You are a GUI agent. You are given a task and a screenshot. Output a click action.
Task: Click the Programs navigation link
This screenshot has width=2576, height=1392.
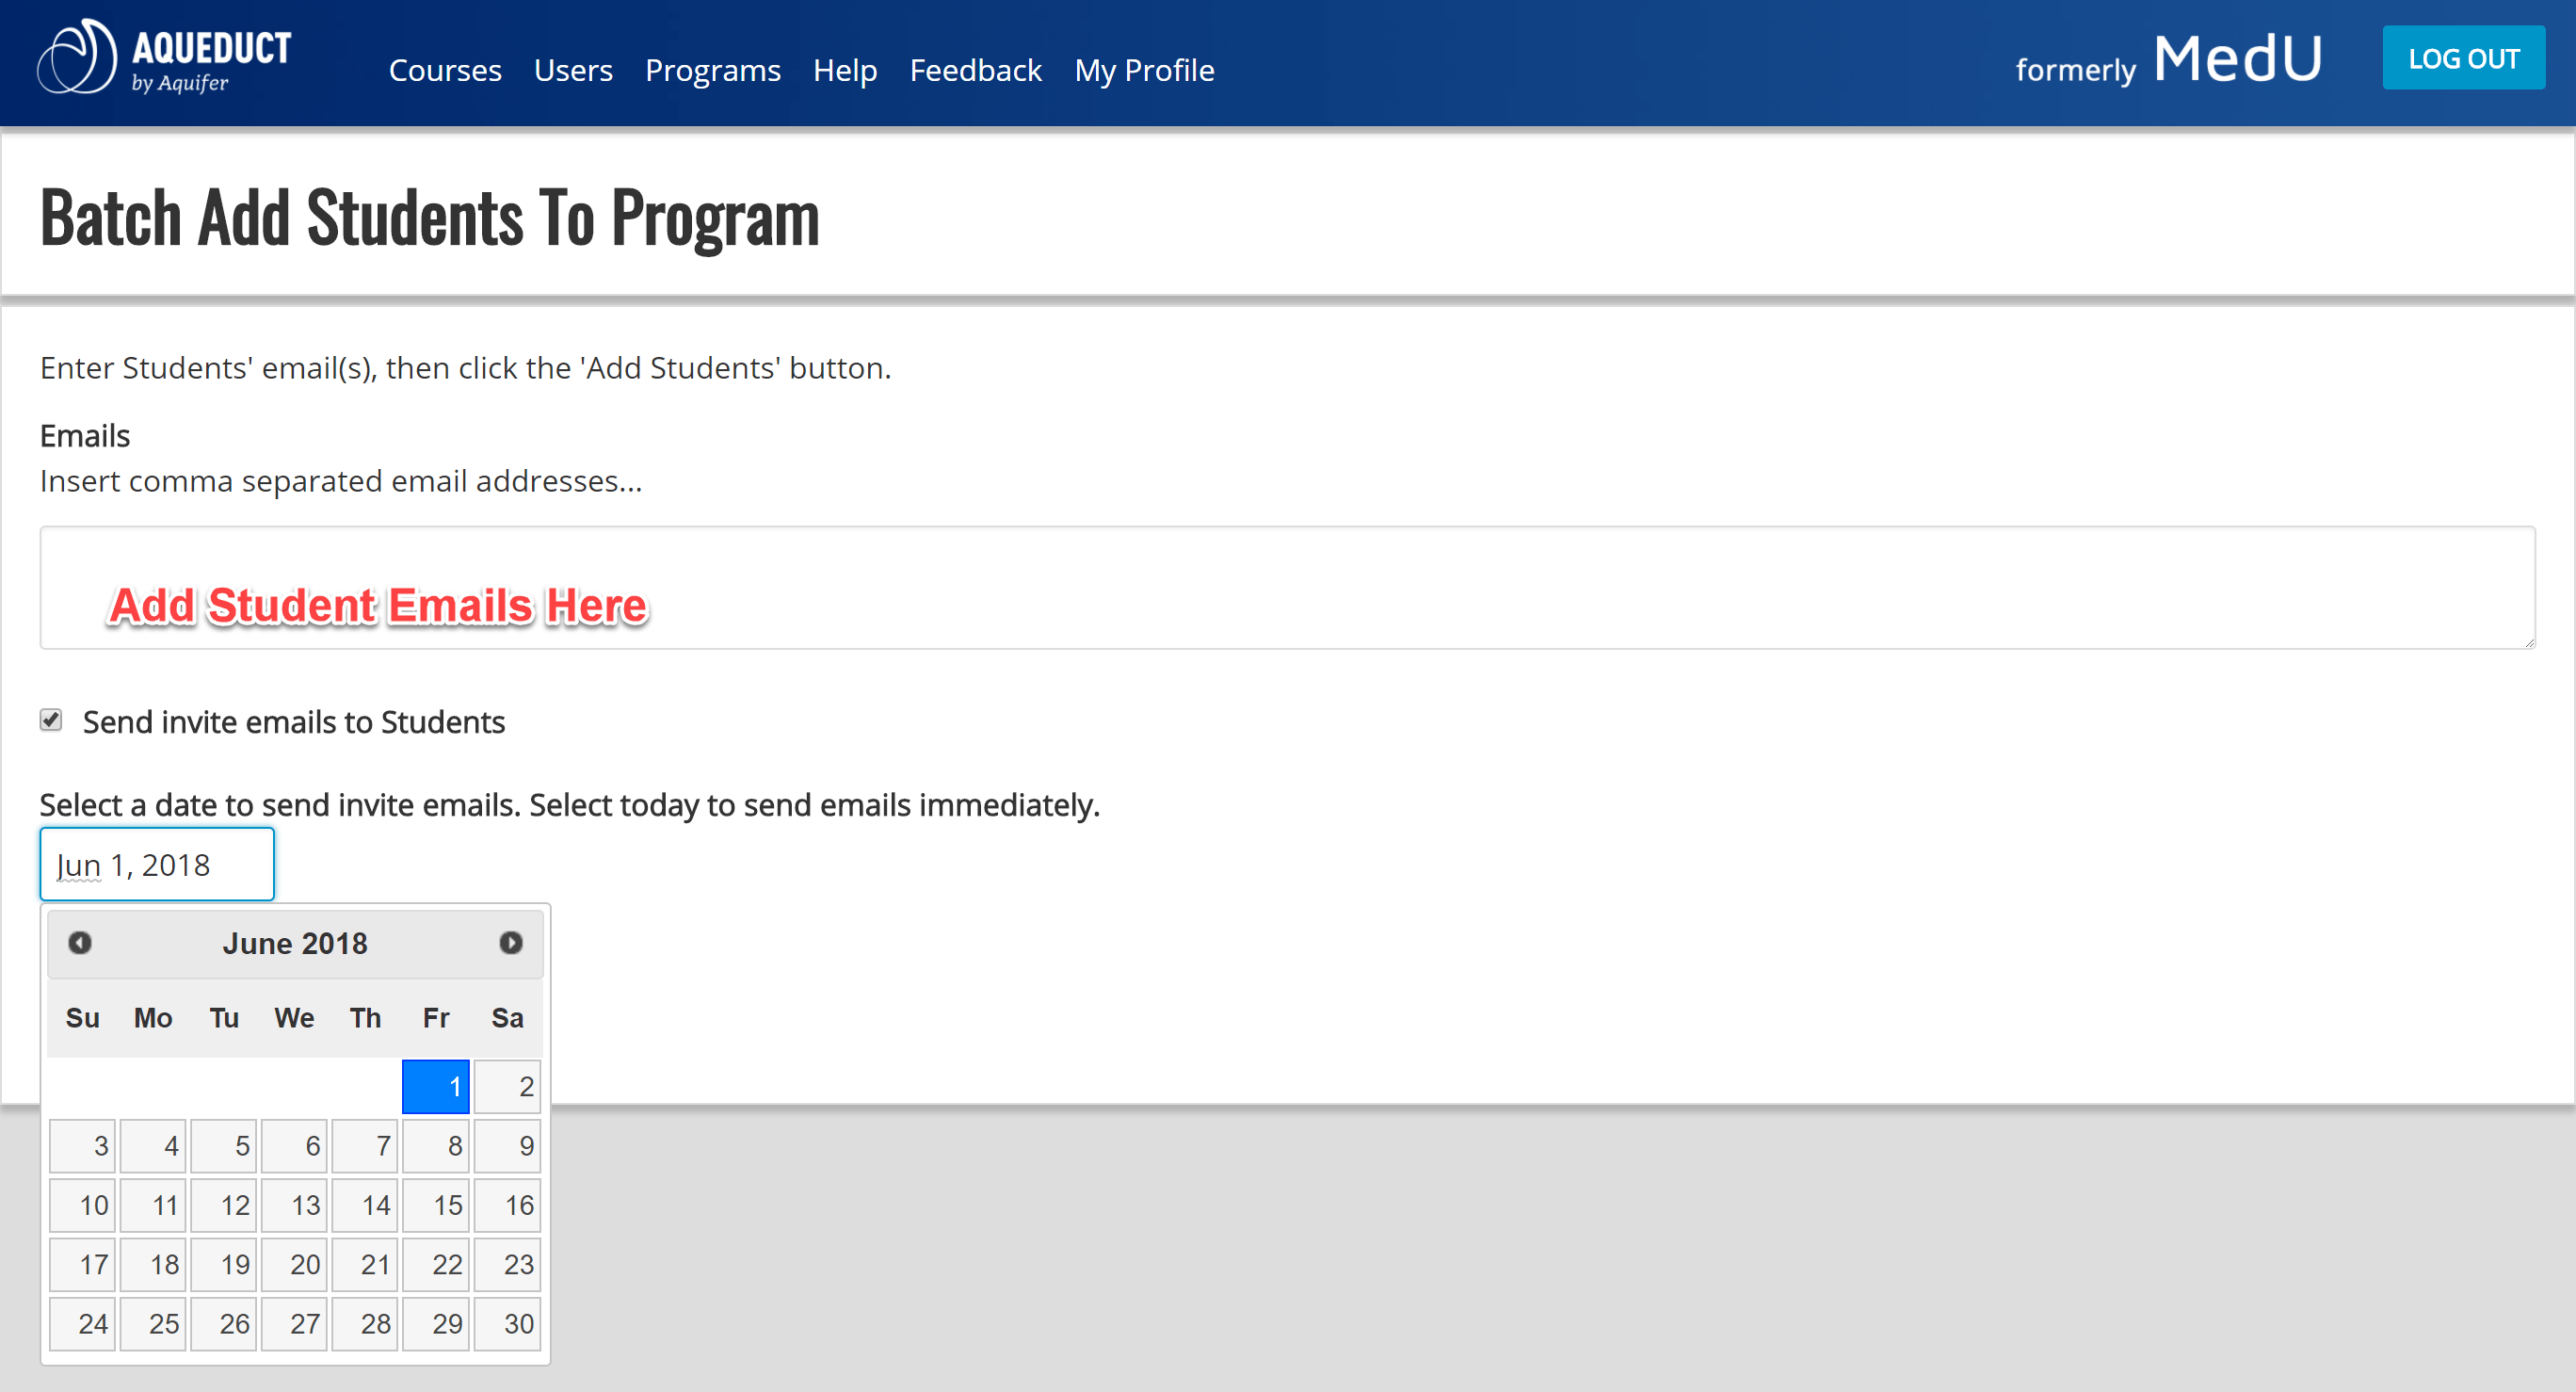click(x=713, y=71)
